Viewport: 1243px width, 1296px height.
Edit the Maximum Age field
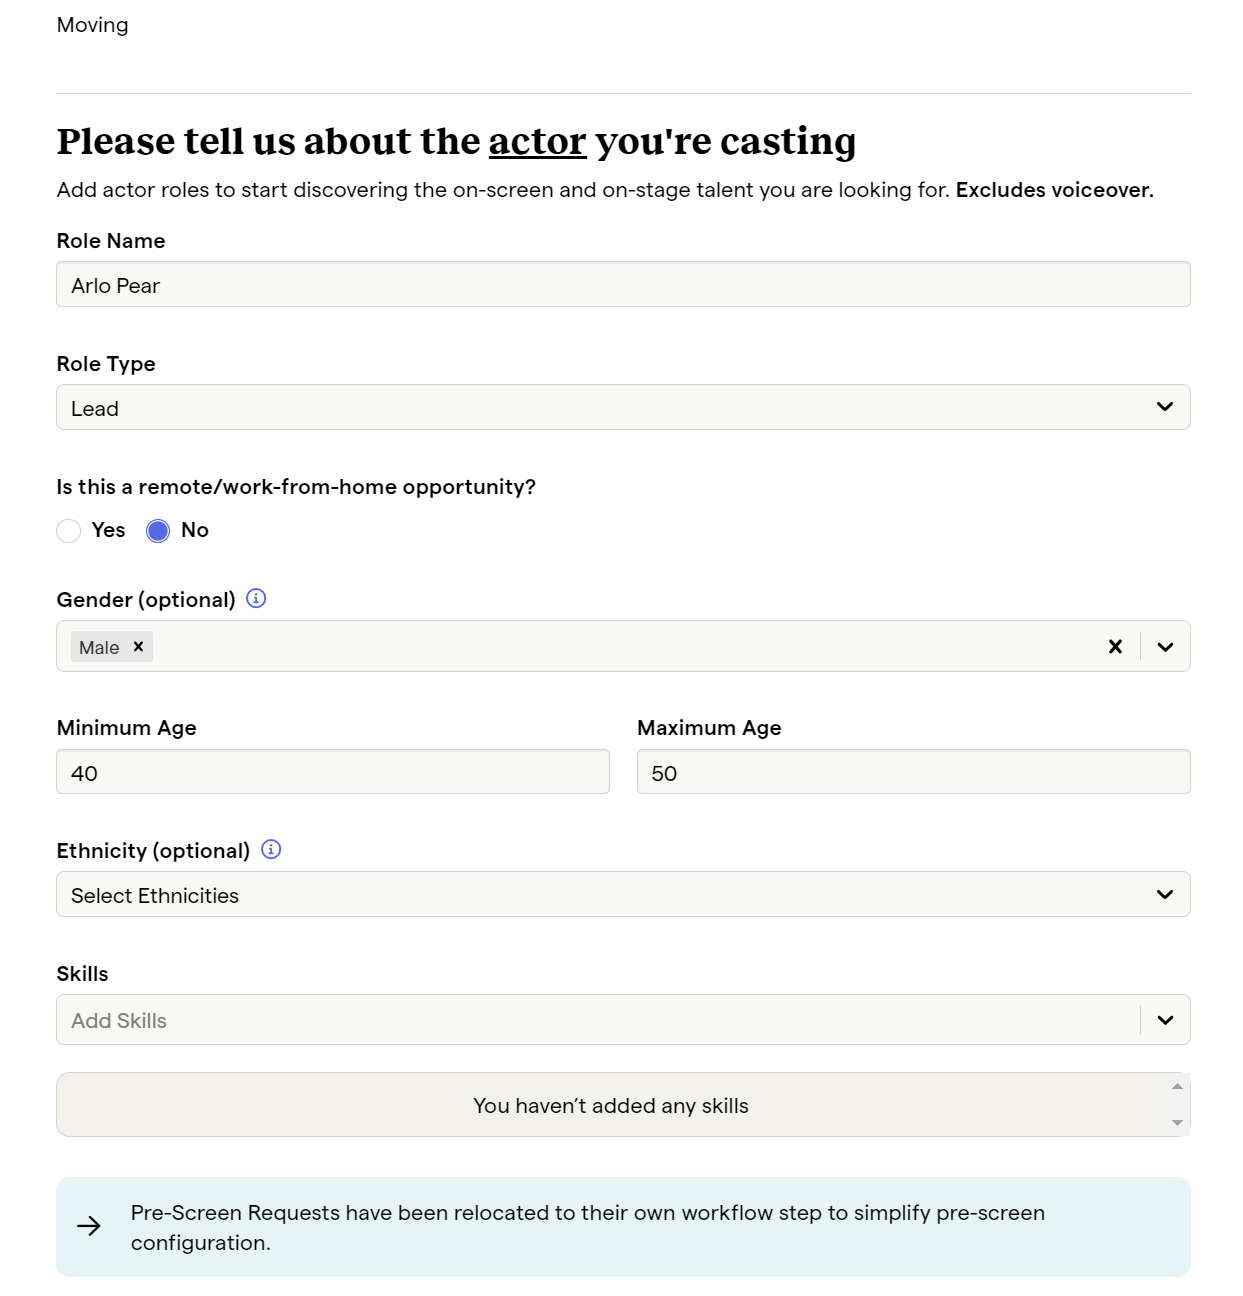click(x=913, y=772)
